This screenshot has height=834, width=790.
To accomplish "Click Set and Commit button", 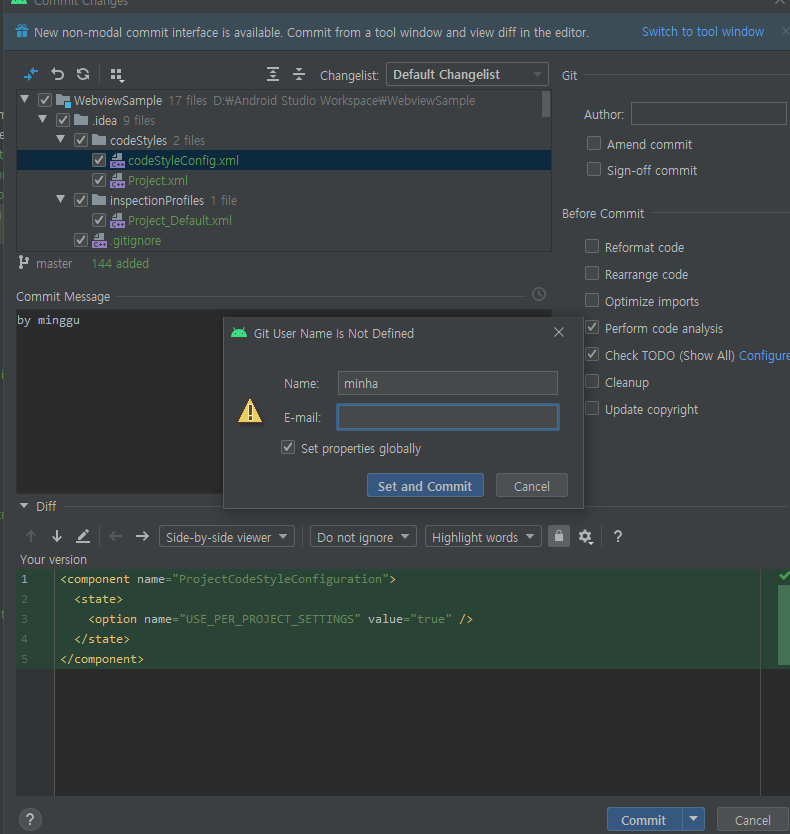I will (425, 486).
